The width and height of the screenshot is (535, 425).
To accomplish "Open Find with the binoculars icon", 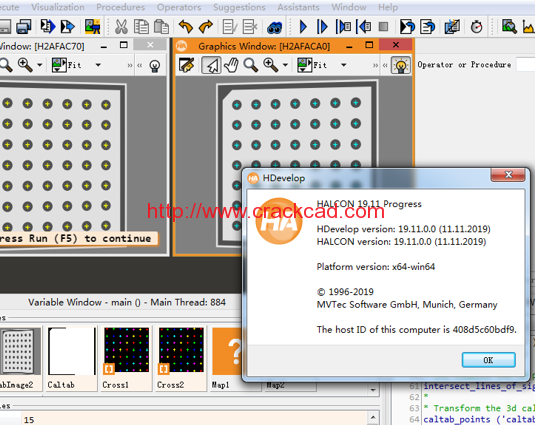I will [274, 27].
